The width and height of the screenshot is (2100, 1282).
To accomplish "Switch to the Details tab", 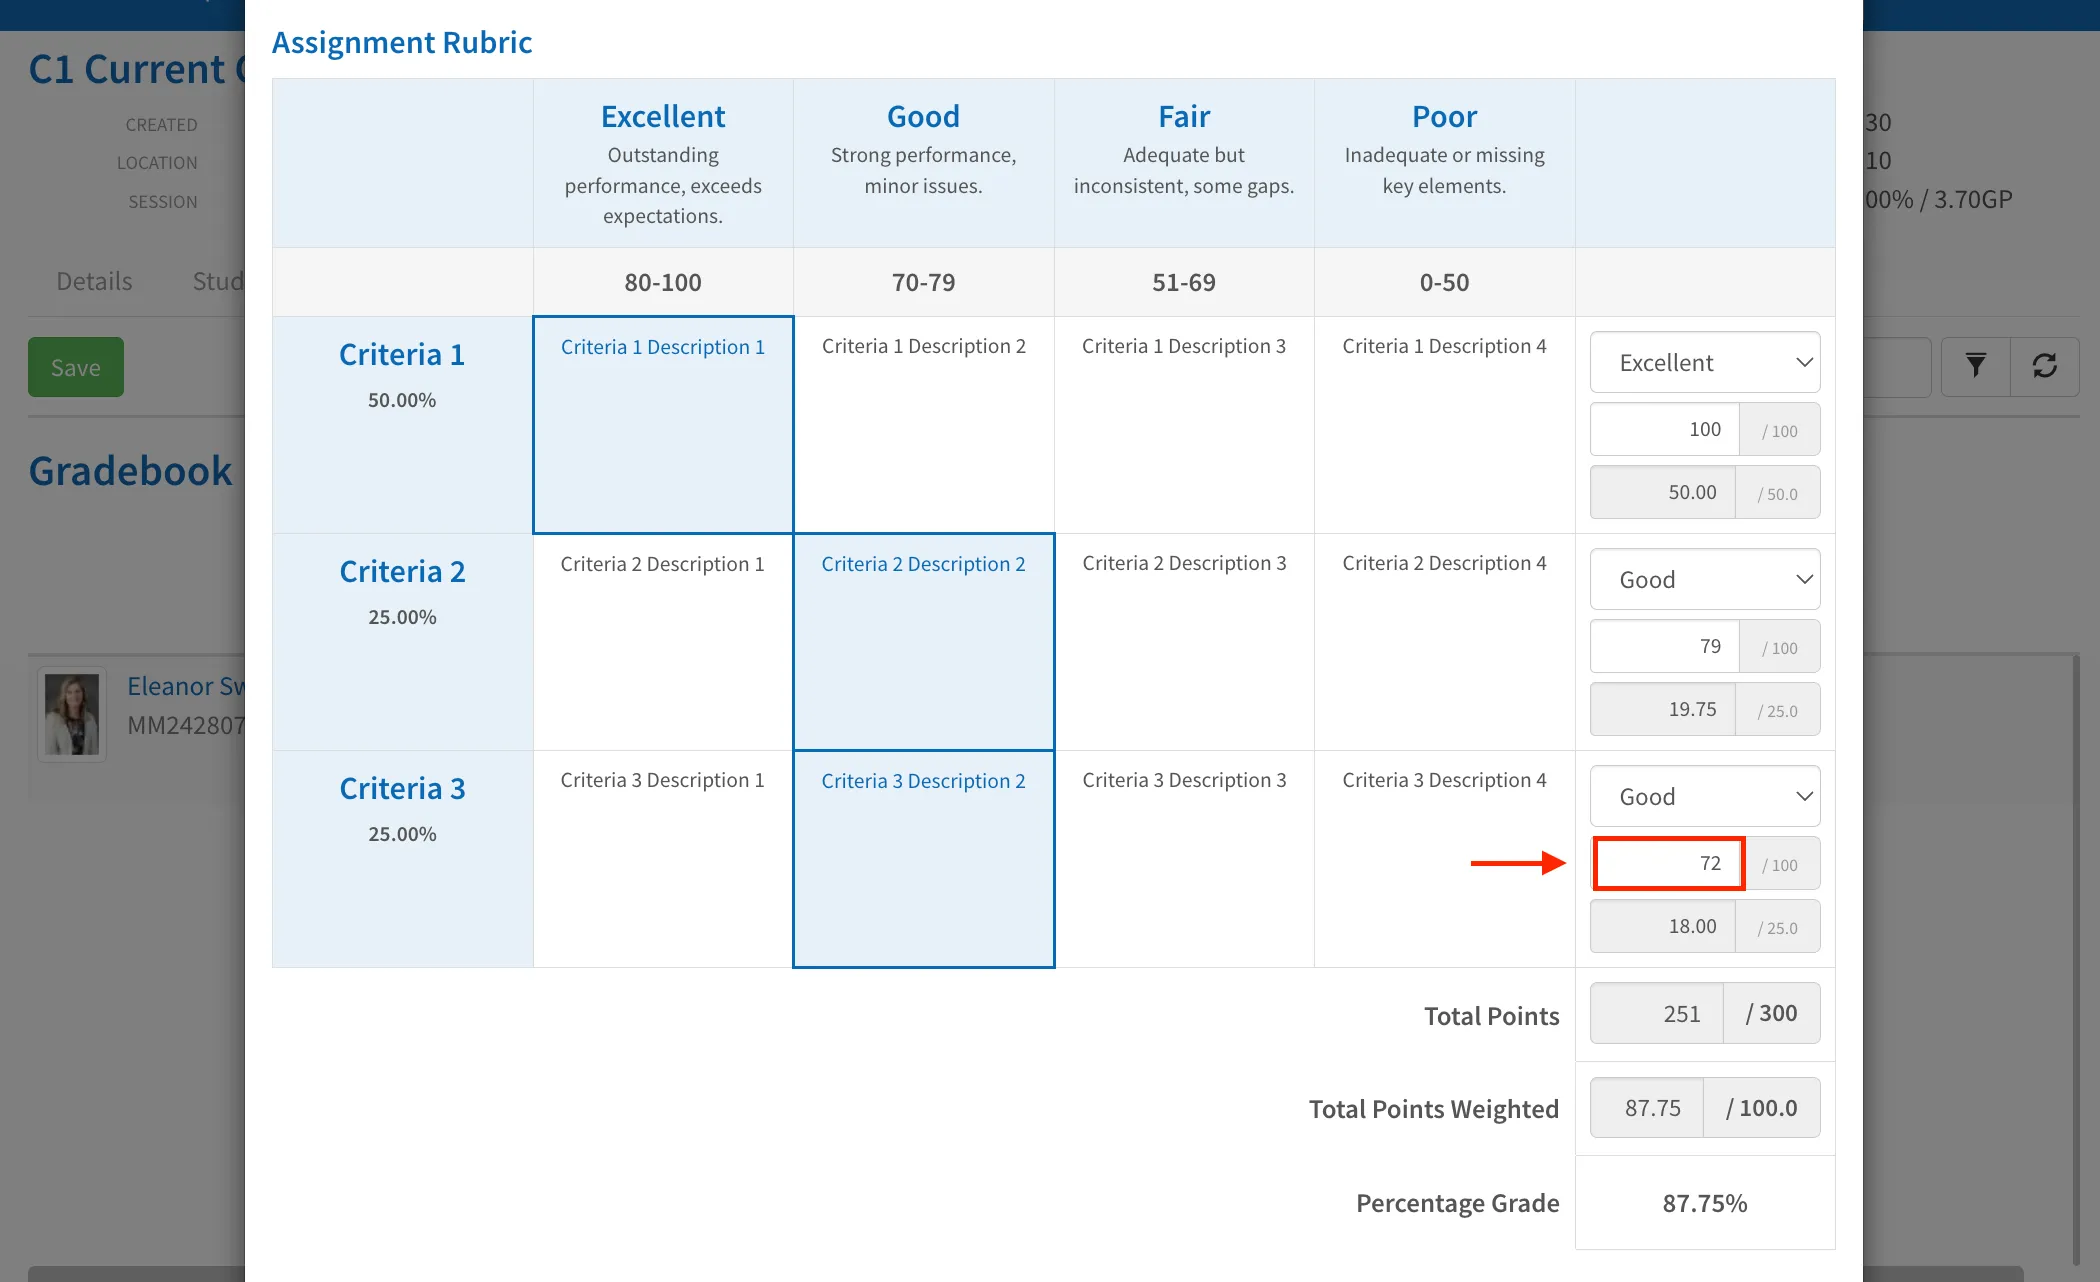I will coord(94,281).
